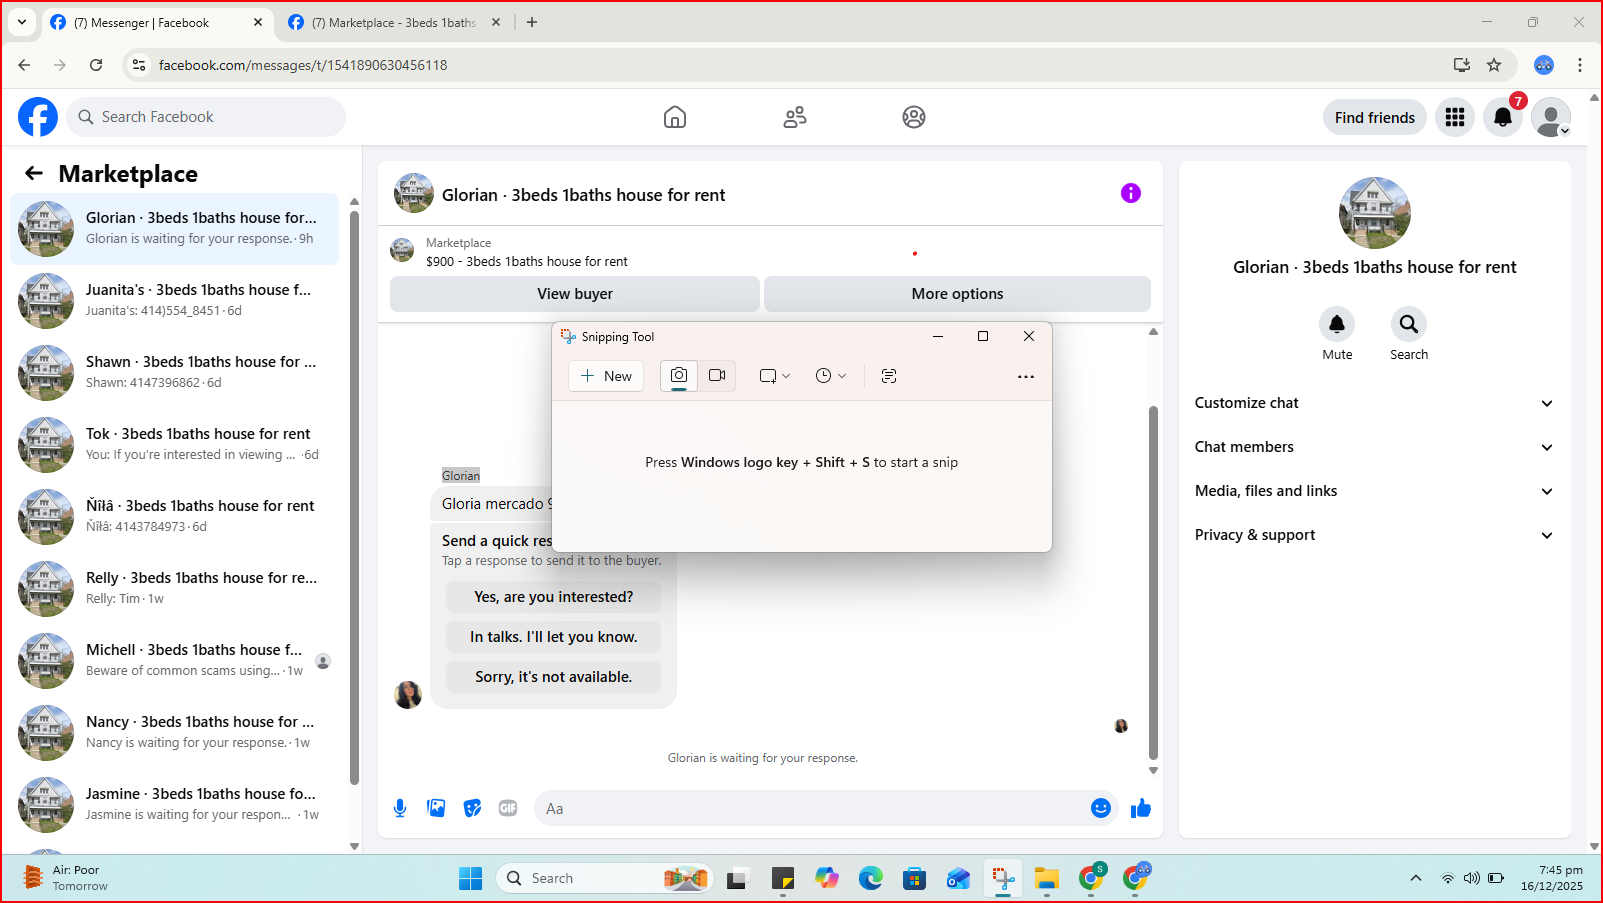
Task: Reload the page in Chrome
Action: (96, 65)
